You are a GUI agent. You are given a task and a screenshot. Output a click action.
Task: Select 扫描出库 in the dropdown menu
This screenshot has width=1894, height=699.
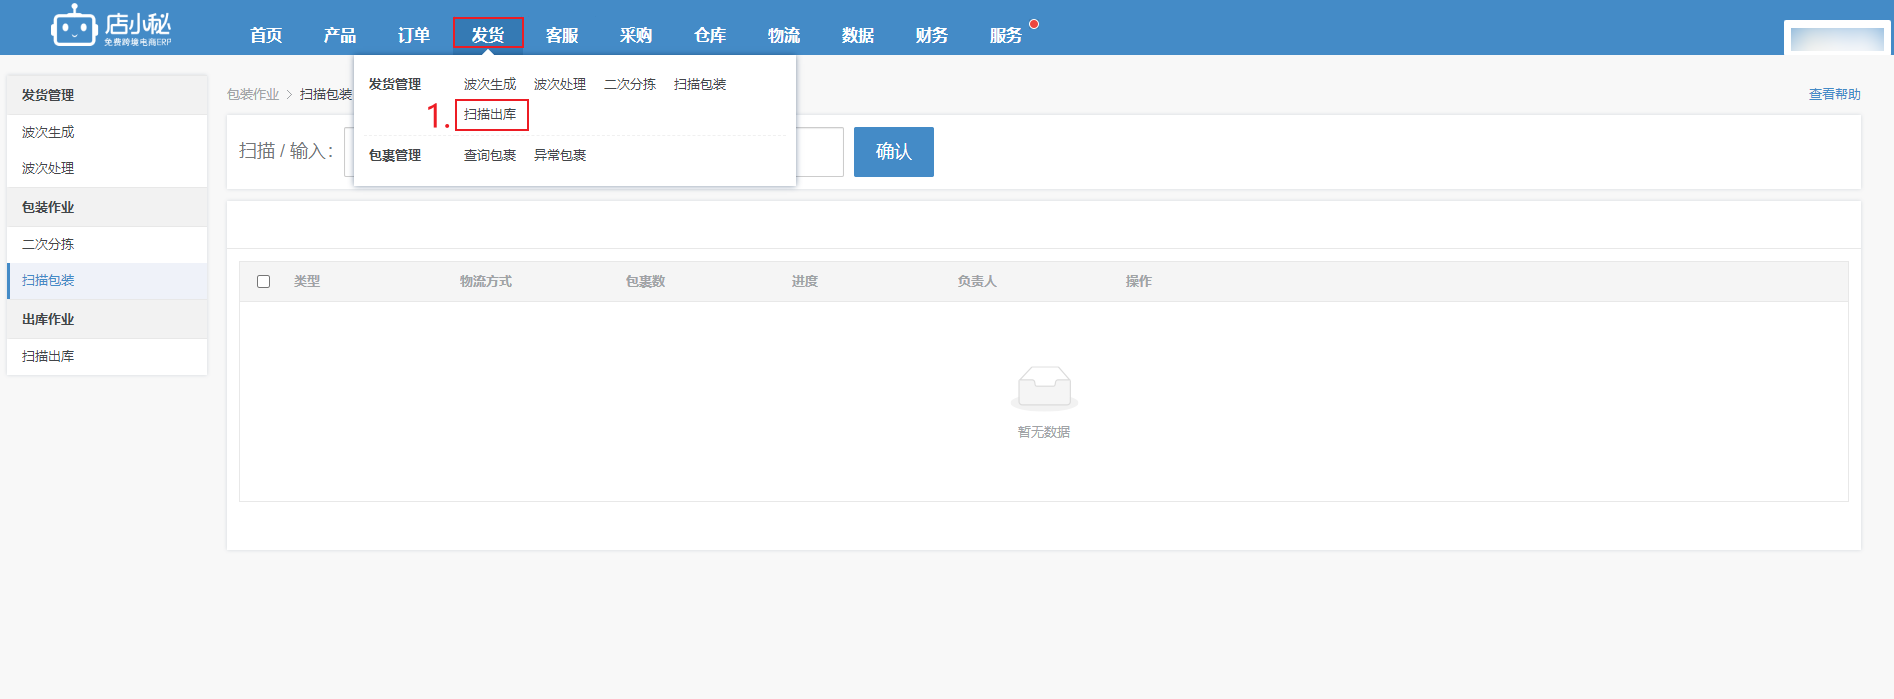pos(490,115)
